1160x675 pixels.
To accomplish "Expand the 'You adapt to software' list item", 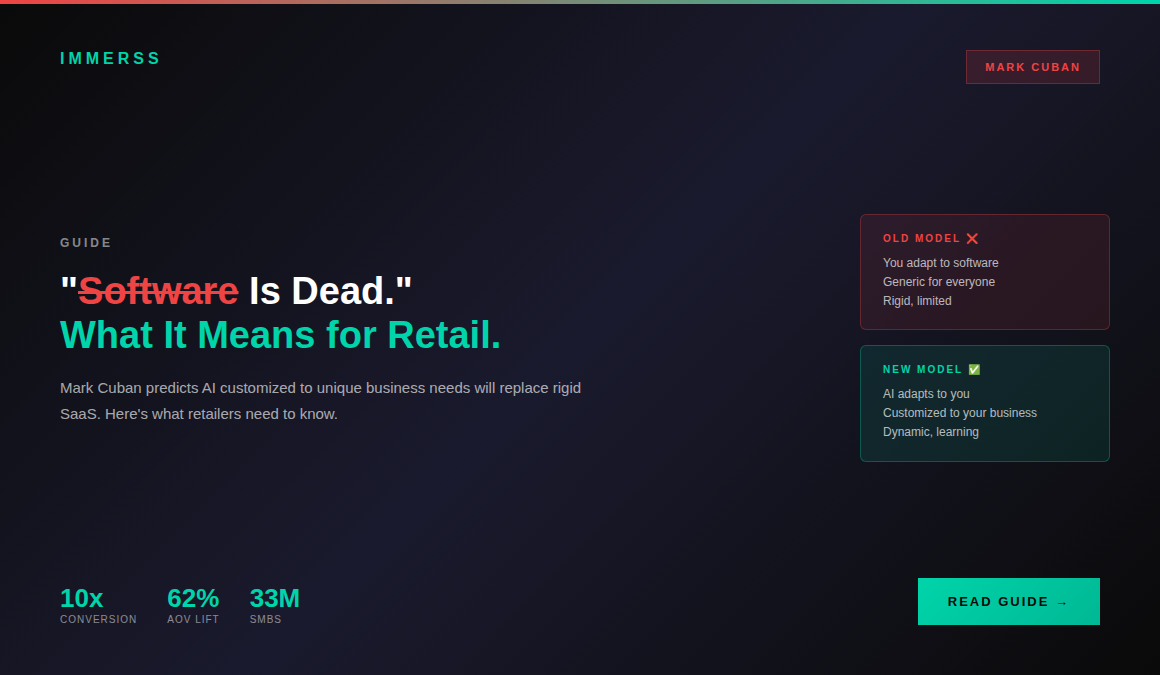I will (940, 262).
